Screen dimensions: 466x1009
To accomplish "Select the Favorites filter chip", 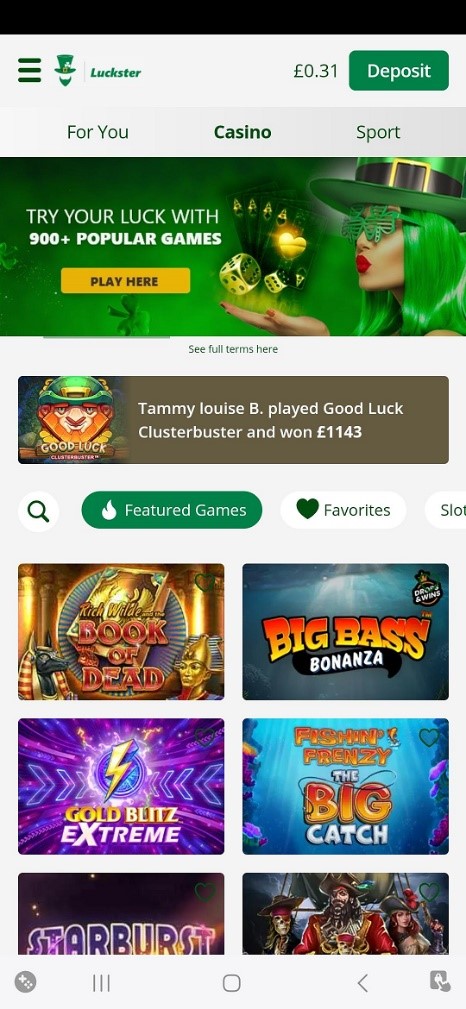I will (343, 510).
